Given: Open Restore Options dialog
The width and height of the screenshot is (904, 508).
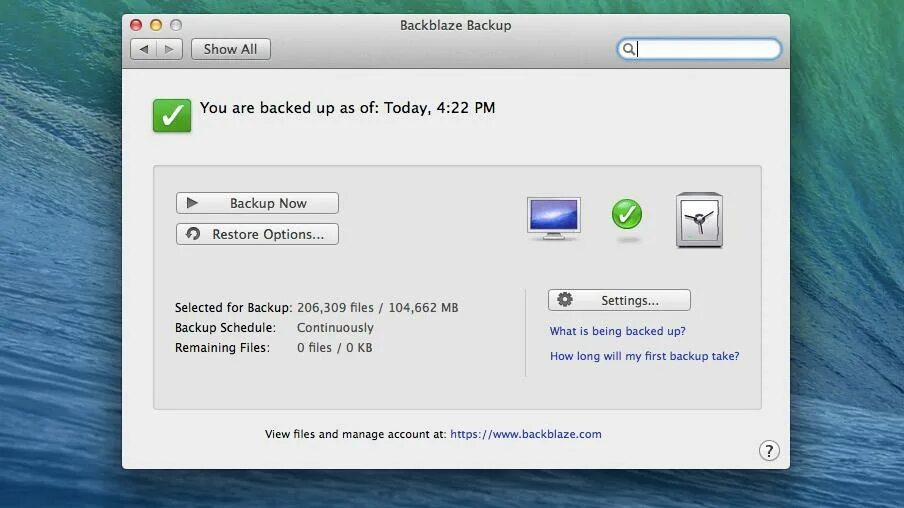Looking at the screenshot, I should [x=257, y=234].
